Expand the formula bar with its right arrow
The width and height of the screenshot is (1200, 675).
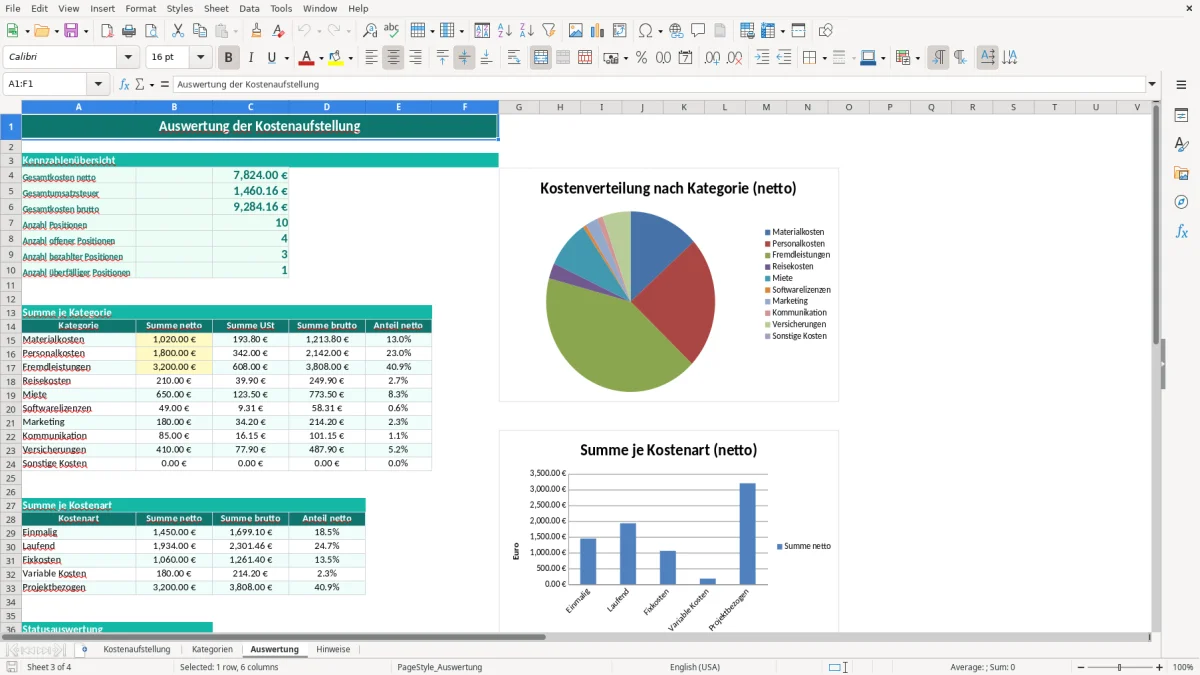[1152, 84]
